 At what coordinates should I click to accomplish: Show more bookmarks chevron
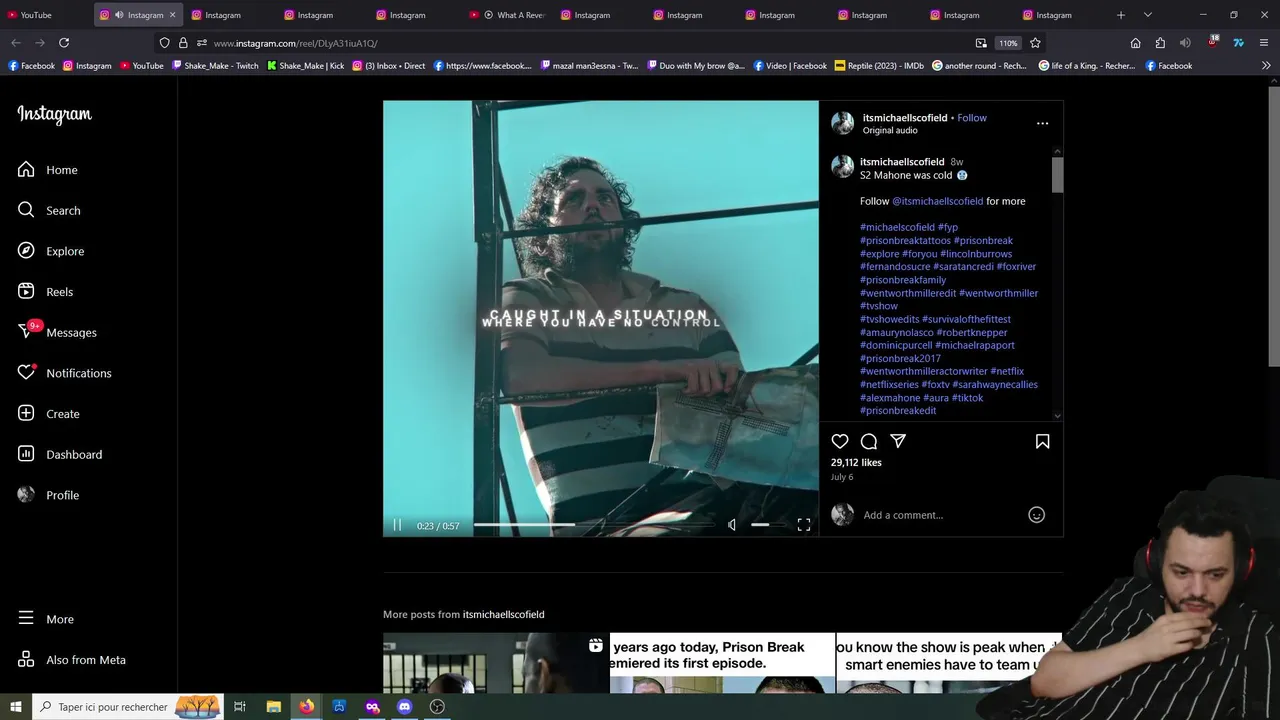[x=1266, y=66]
